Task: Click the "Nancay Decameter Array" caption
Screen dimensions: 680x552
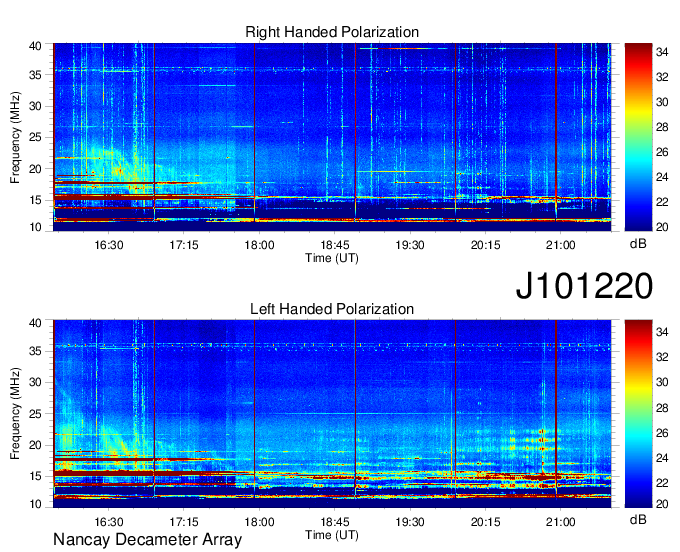Action: coord(147,540)
